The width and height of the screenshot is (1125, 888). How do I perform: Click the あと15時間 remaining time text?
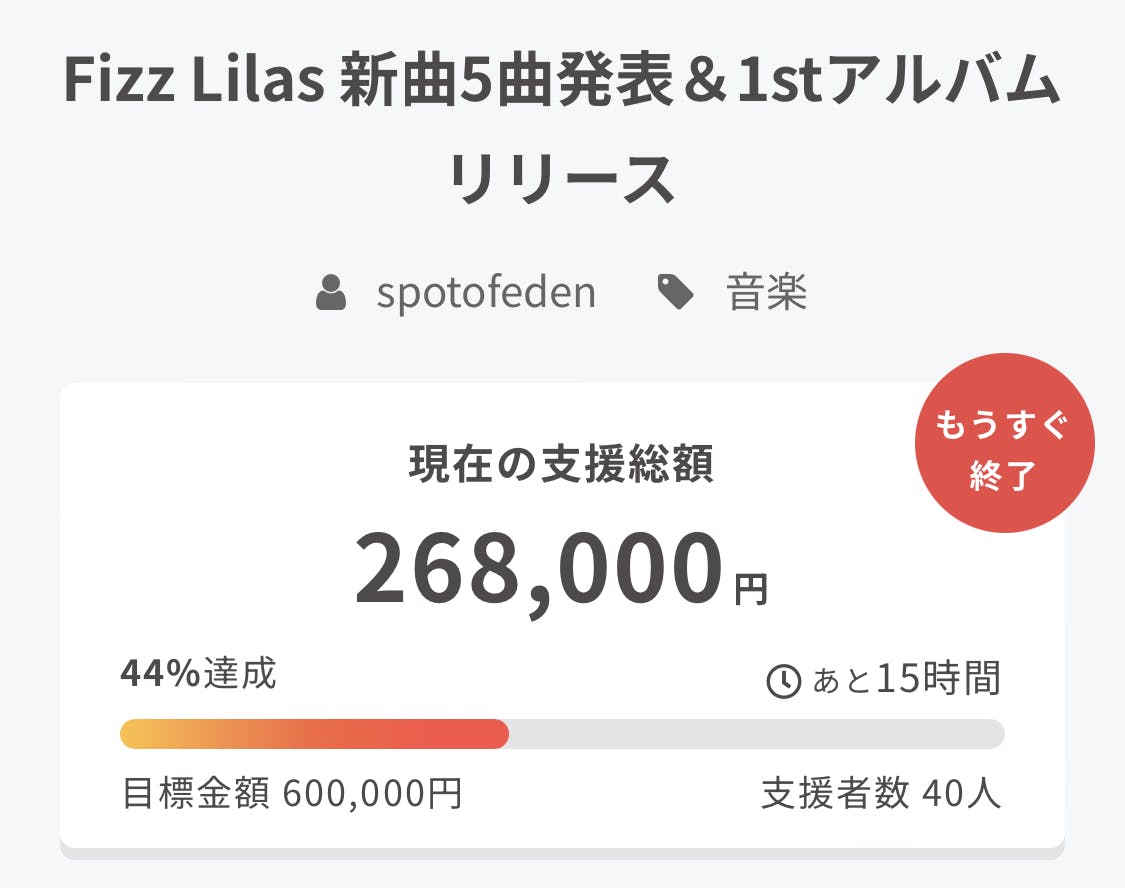coord(906,680)
